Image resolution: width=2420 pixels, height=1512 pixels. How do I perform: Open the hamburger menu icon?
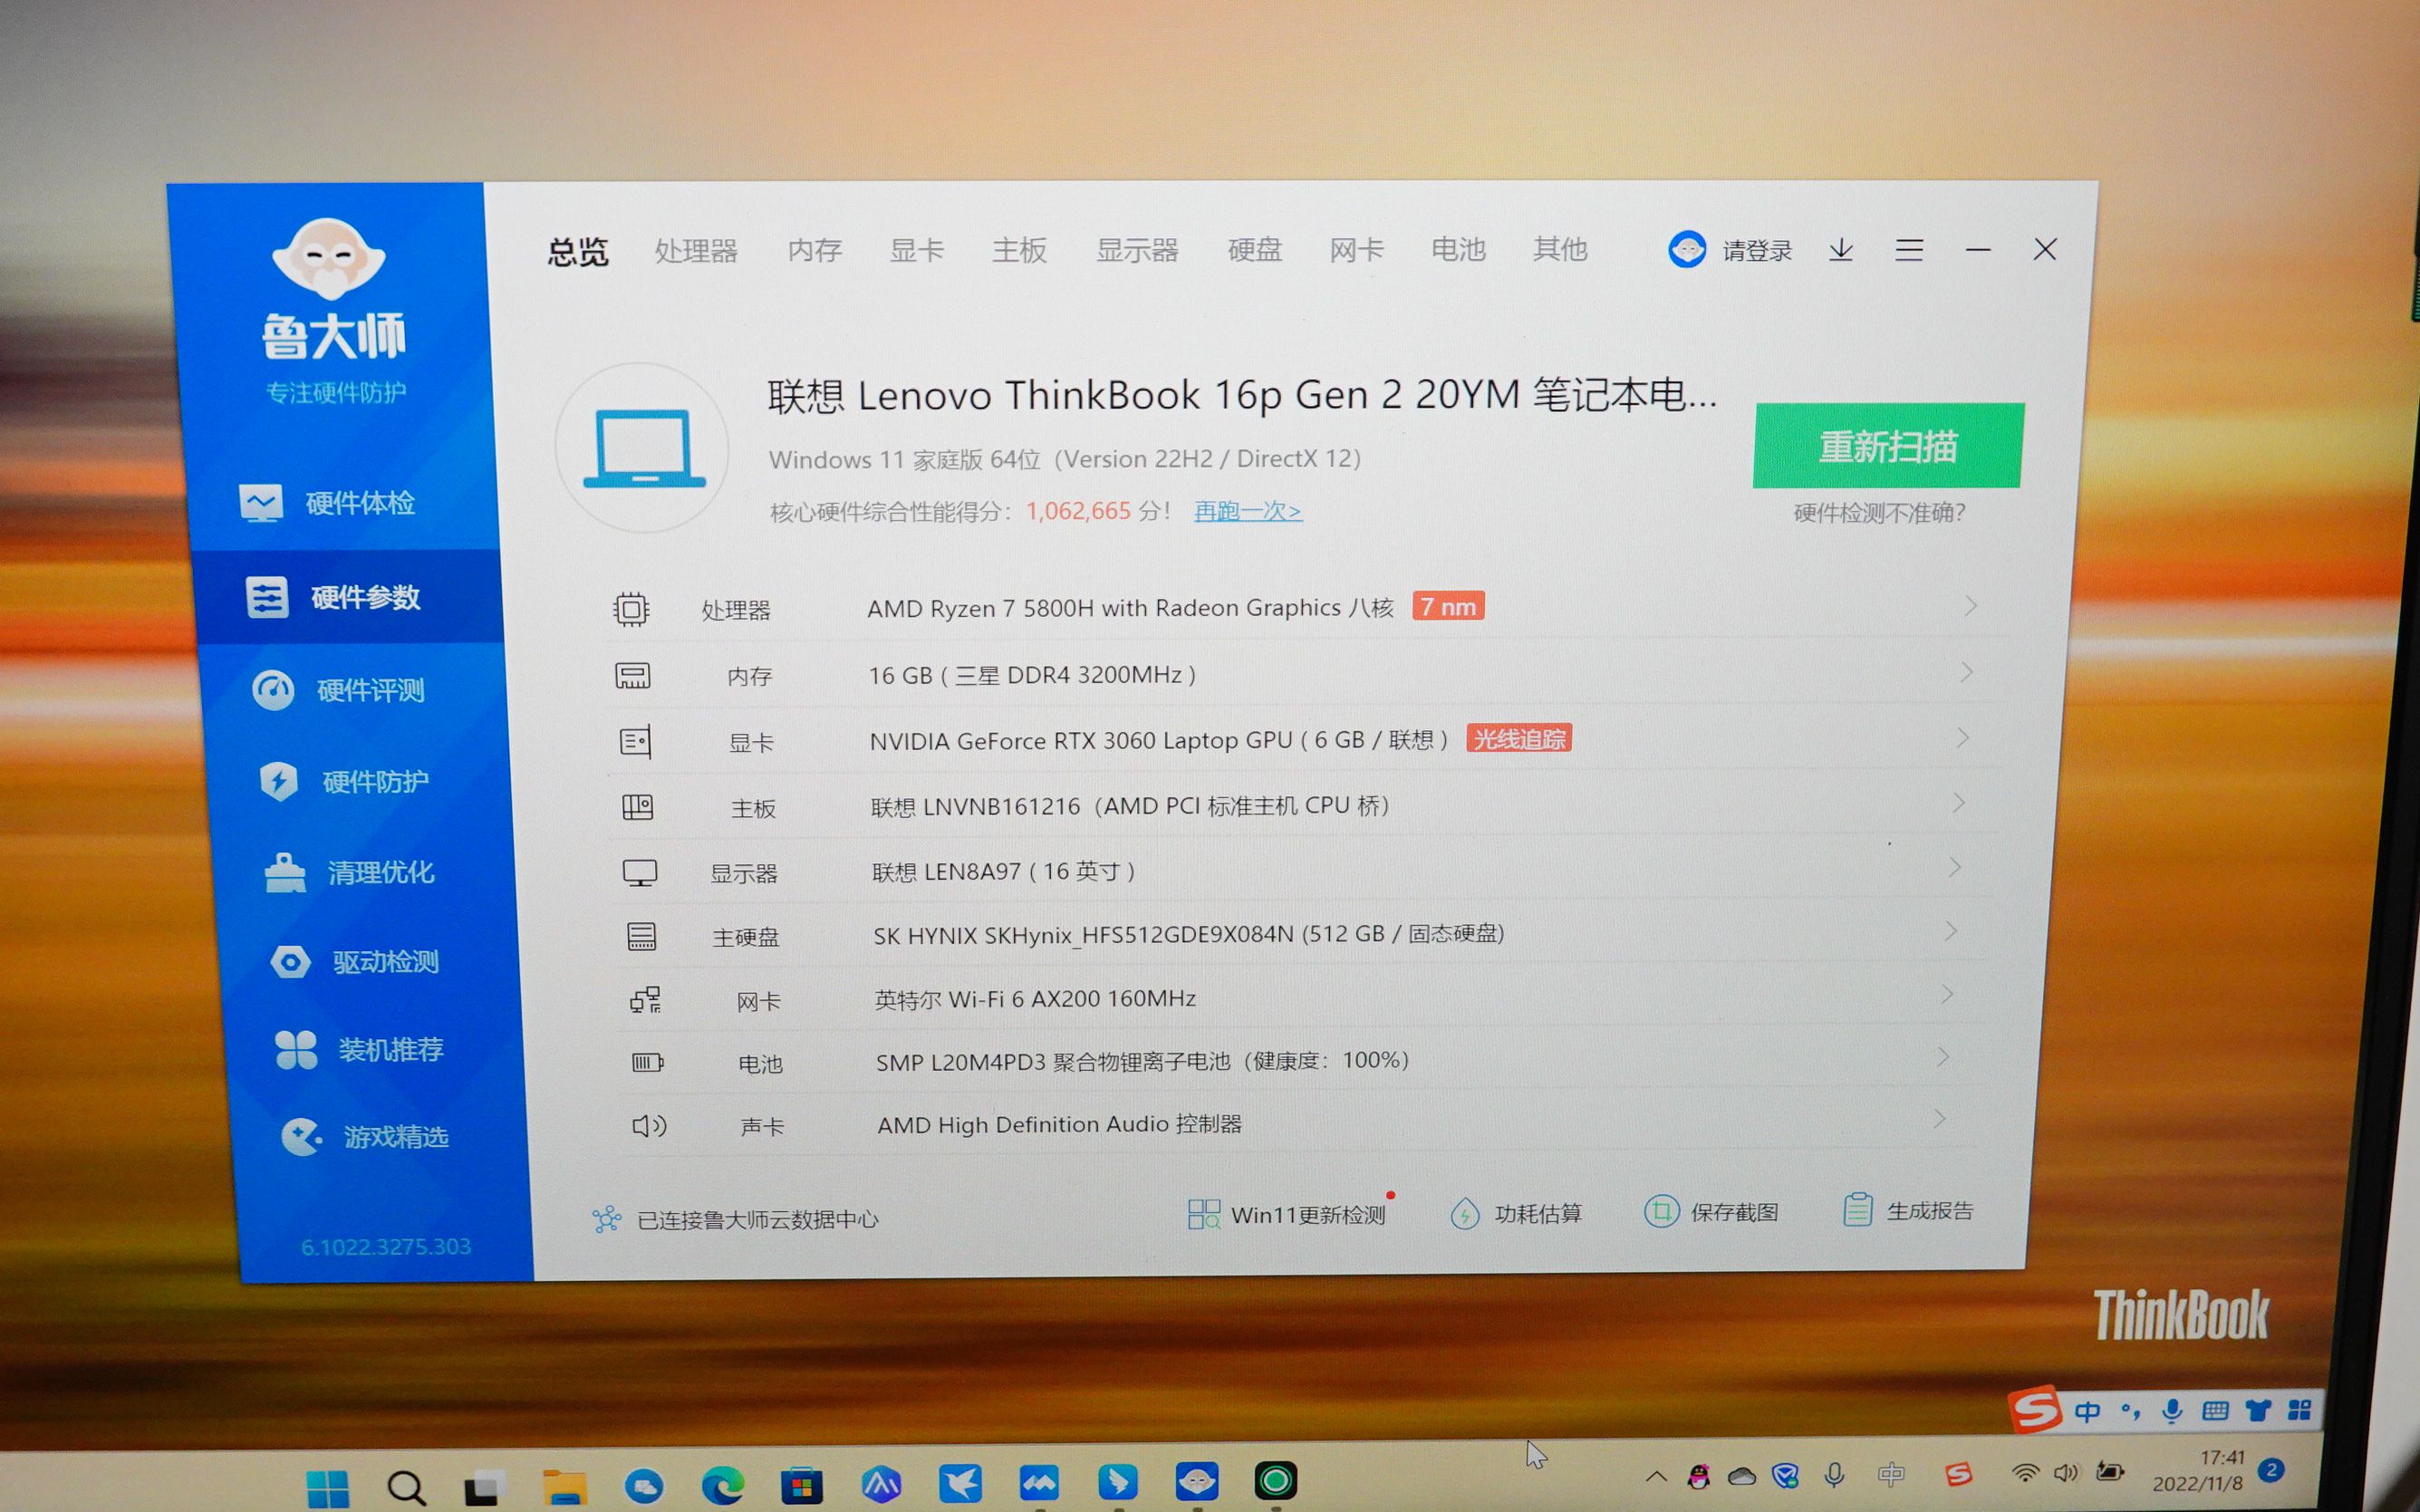(x=1909, y=249)
